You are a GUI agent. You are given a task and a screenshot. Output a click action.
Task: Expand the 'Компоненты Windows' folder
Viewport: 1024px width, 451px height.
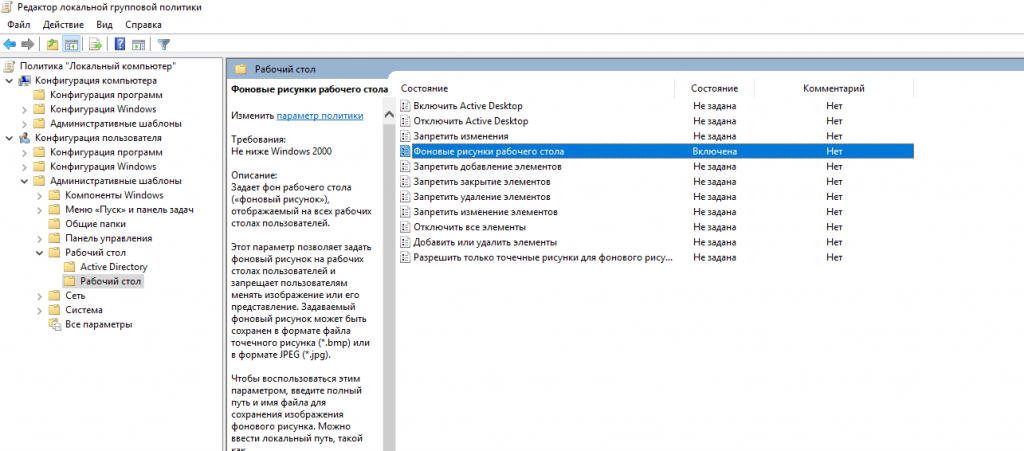(39, 196)
